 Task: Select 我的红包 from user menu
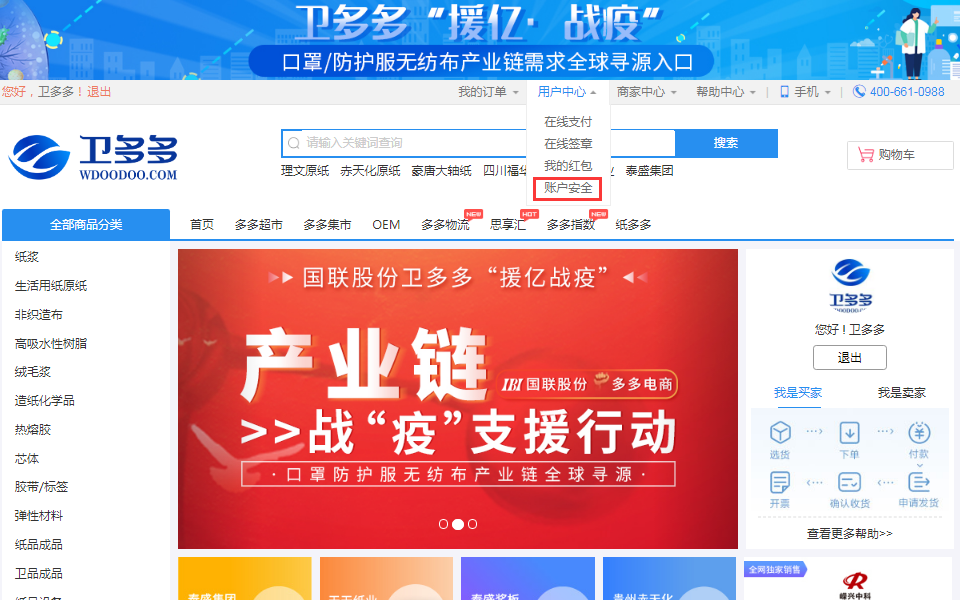568,166
